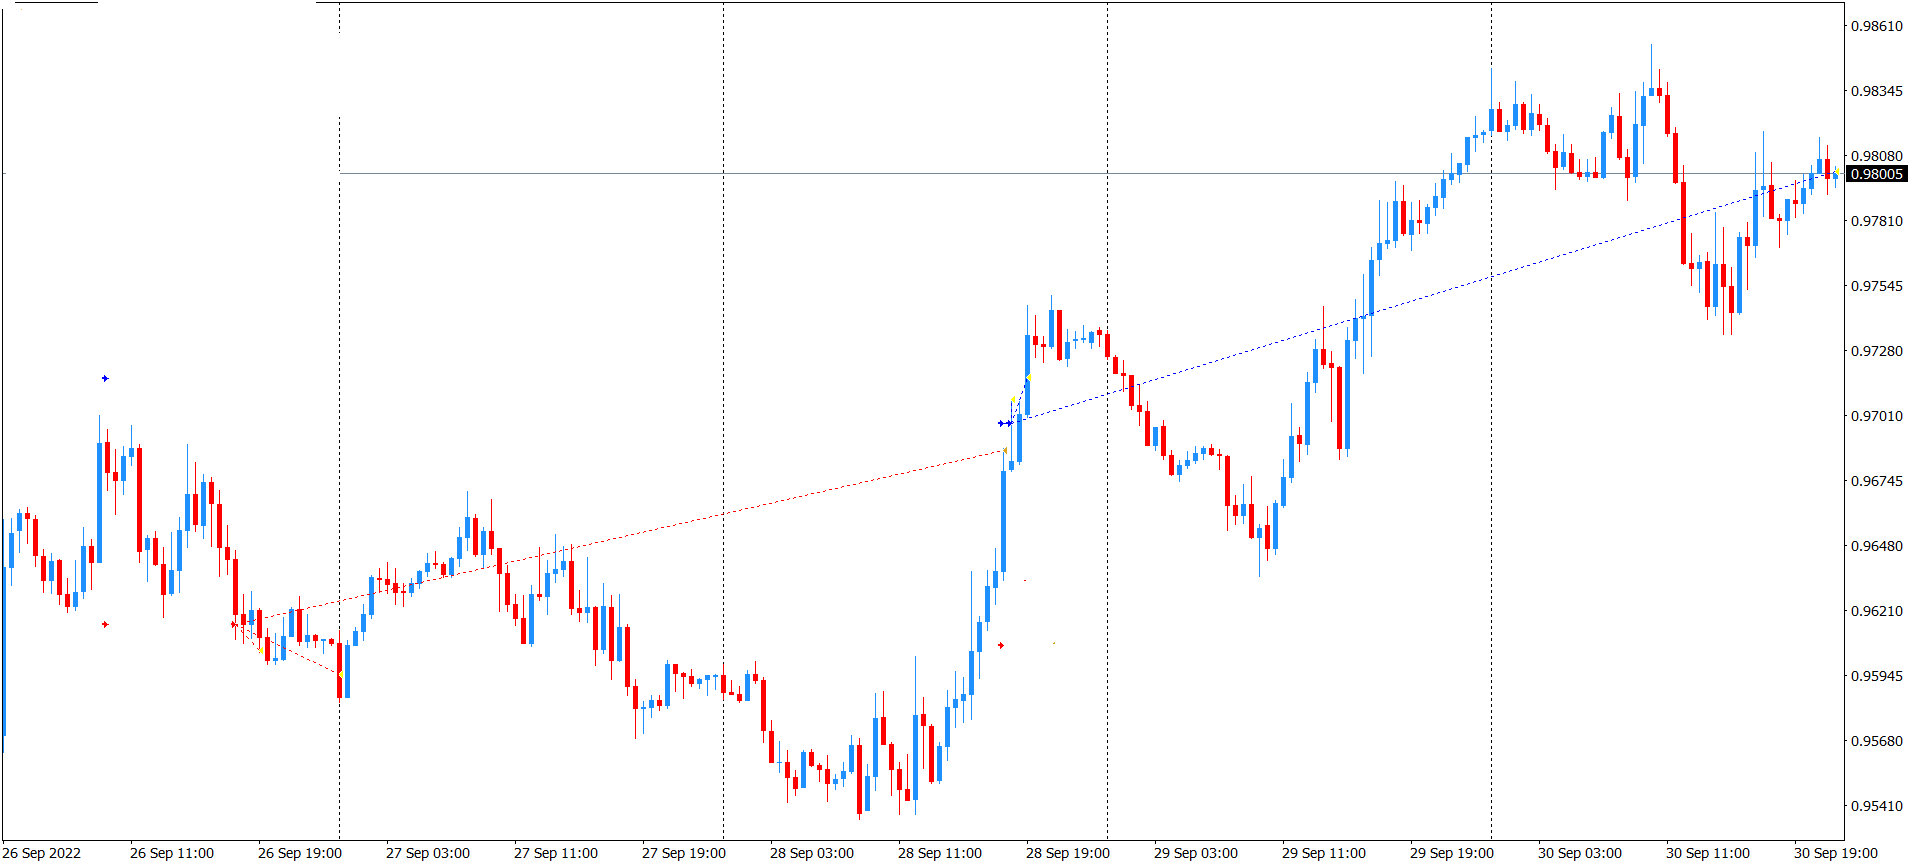Click the 0.97010 price axis label
The width and height of the screenshot is (1916, 867).
[1877, 416]
